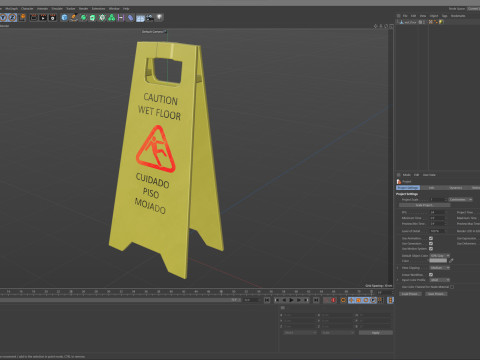Toggle Position keyframe recording
480x360 pixels.
(351, 300)
